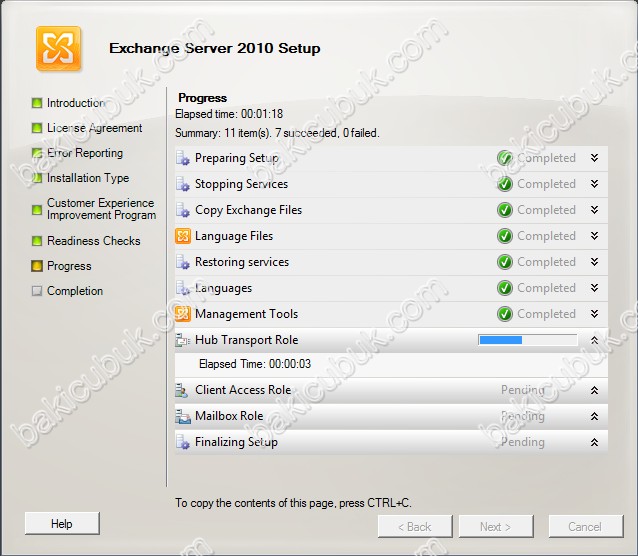Image resolution: width=638 pixels, height=556 pixels.
Task: Select the Completion step
Action: pyautogui.click(x=75, y=291)
